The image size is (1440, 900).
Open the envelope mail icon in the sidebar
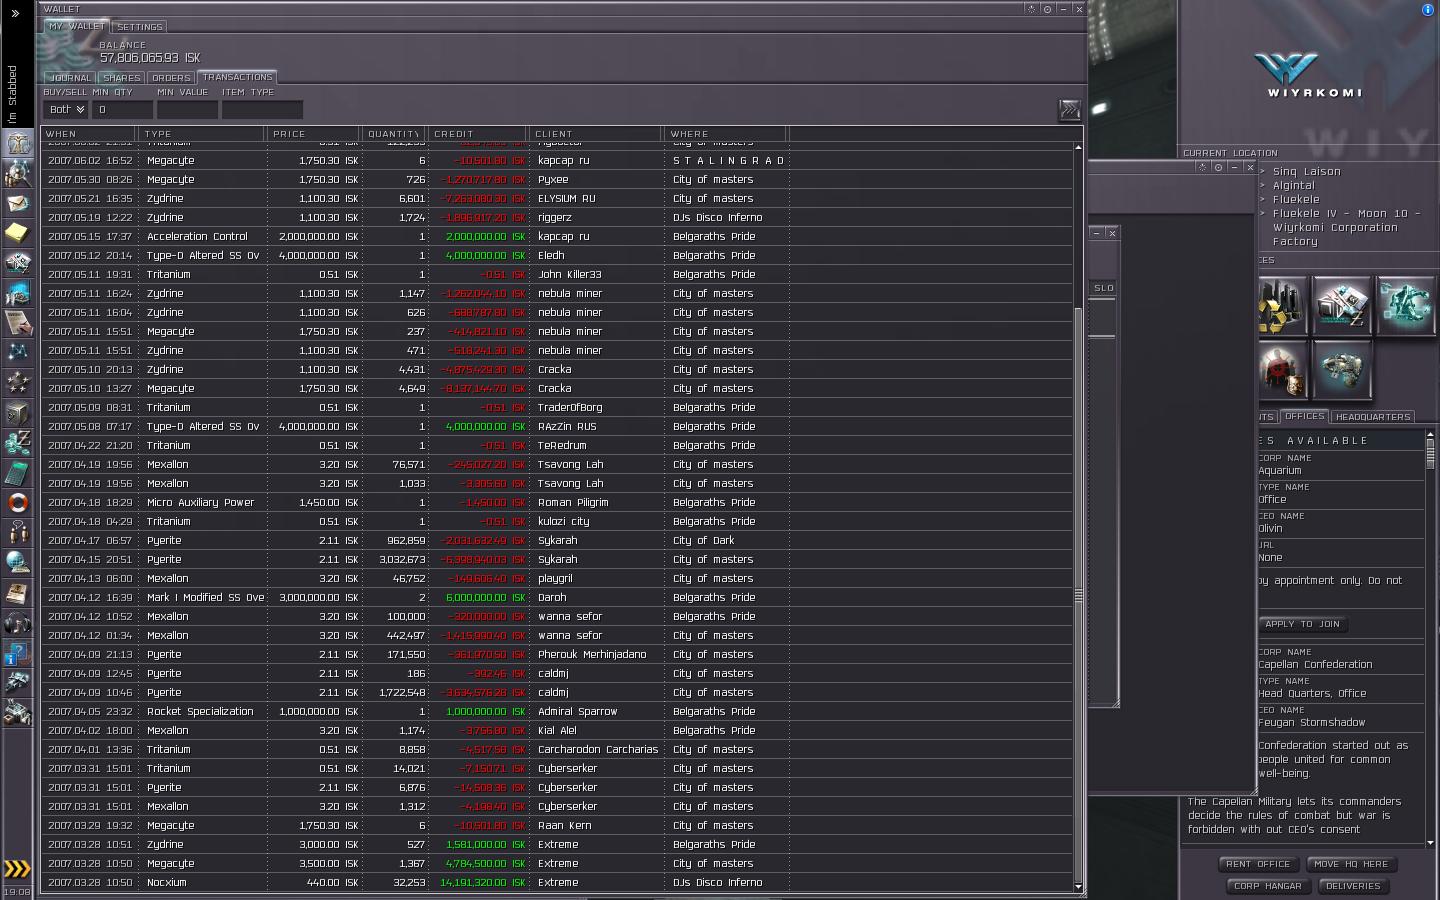(18, 203)
